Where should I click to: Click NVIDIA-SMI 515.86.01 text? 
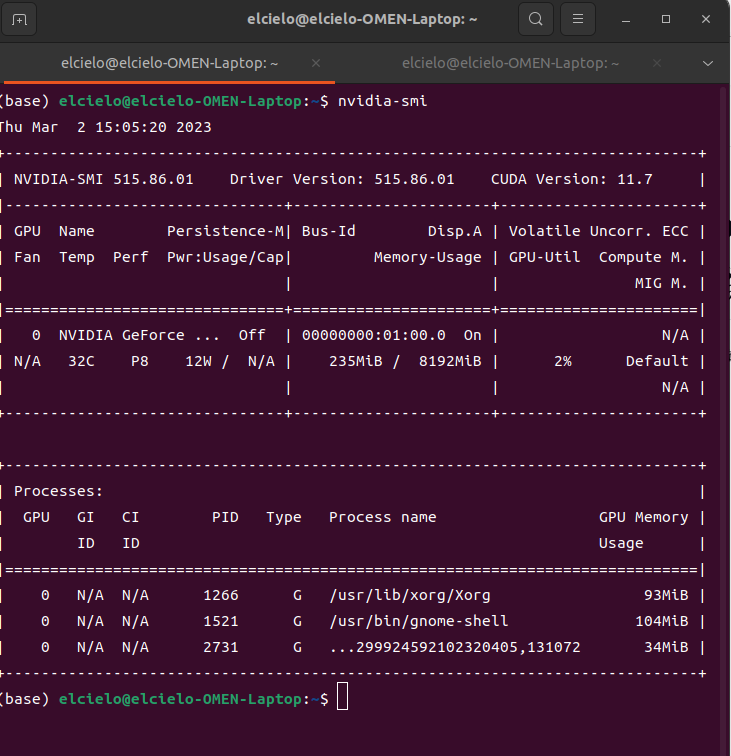tap(104, 179)
